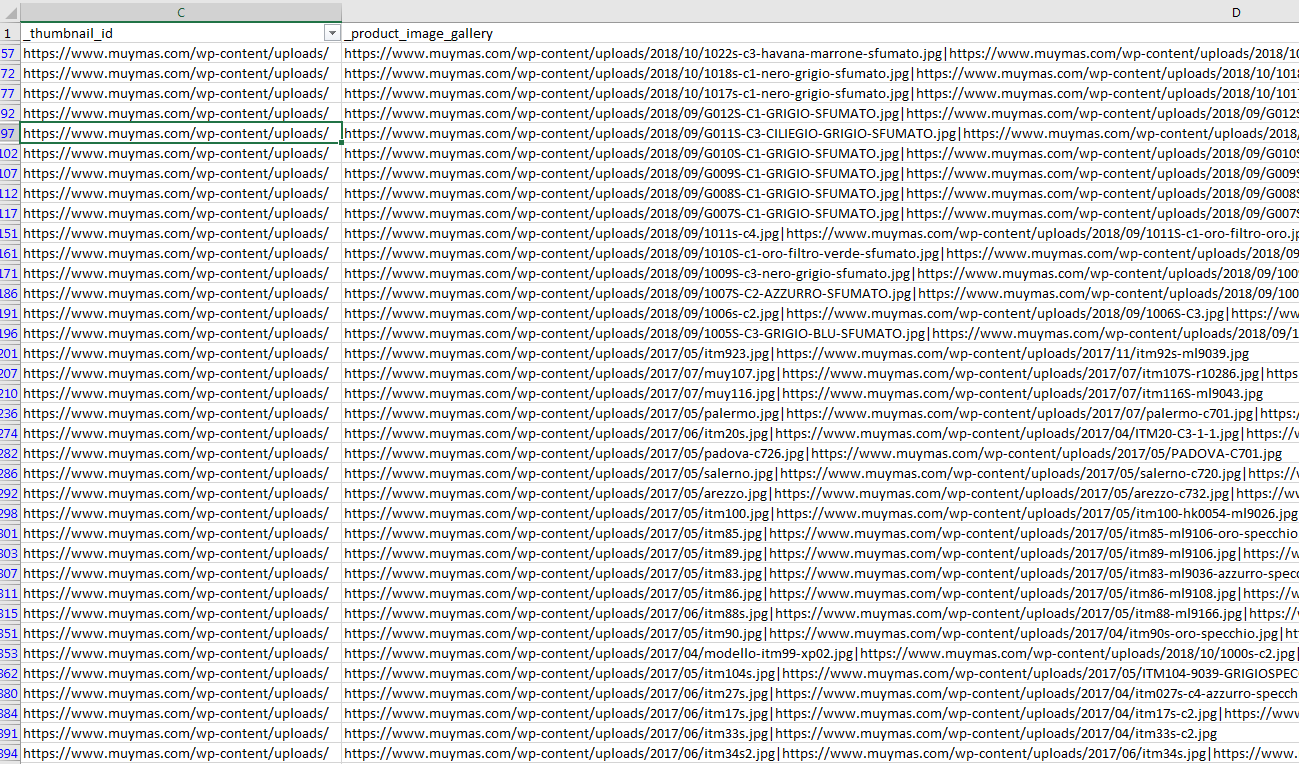Select gallery cell starting with salerno.jpg
1299x764 pixels.
point(820,473)
